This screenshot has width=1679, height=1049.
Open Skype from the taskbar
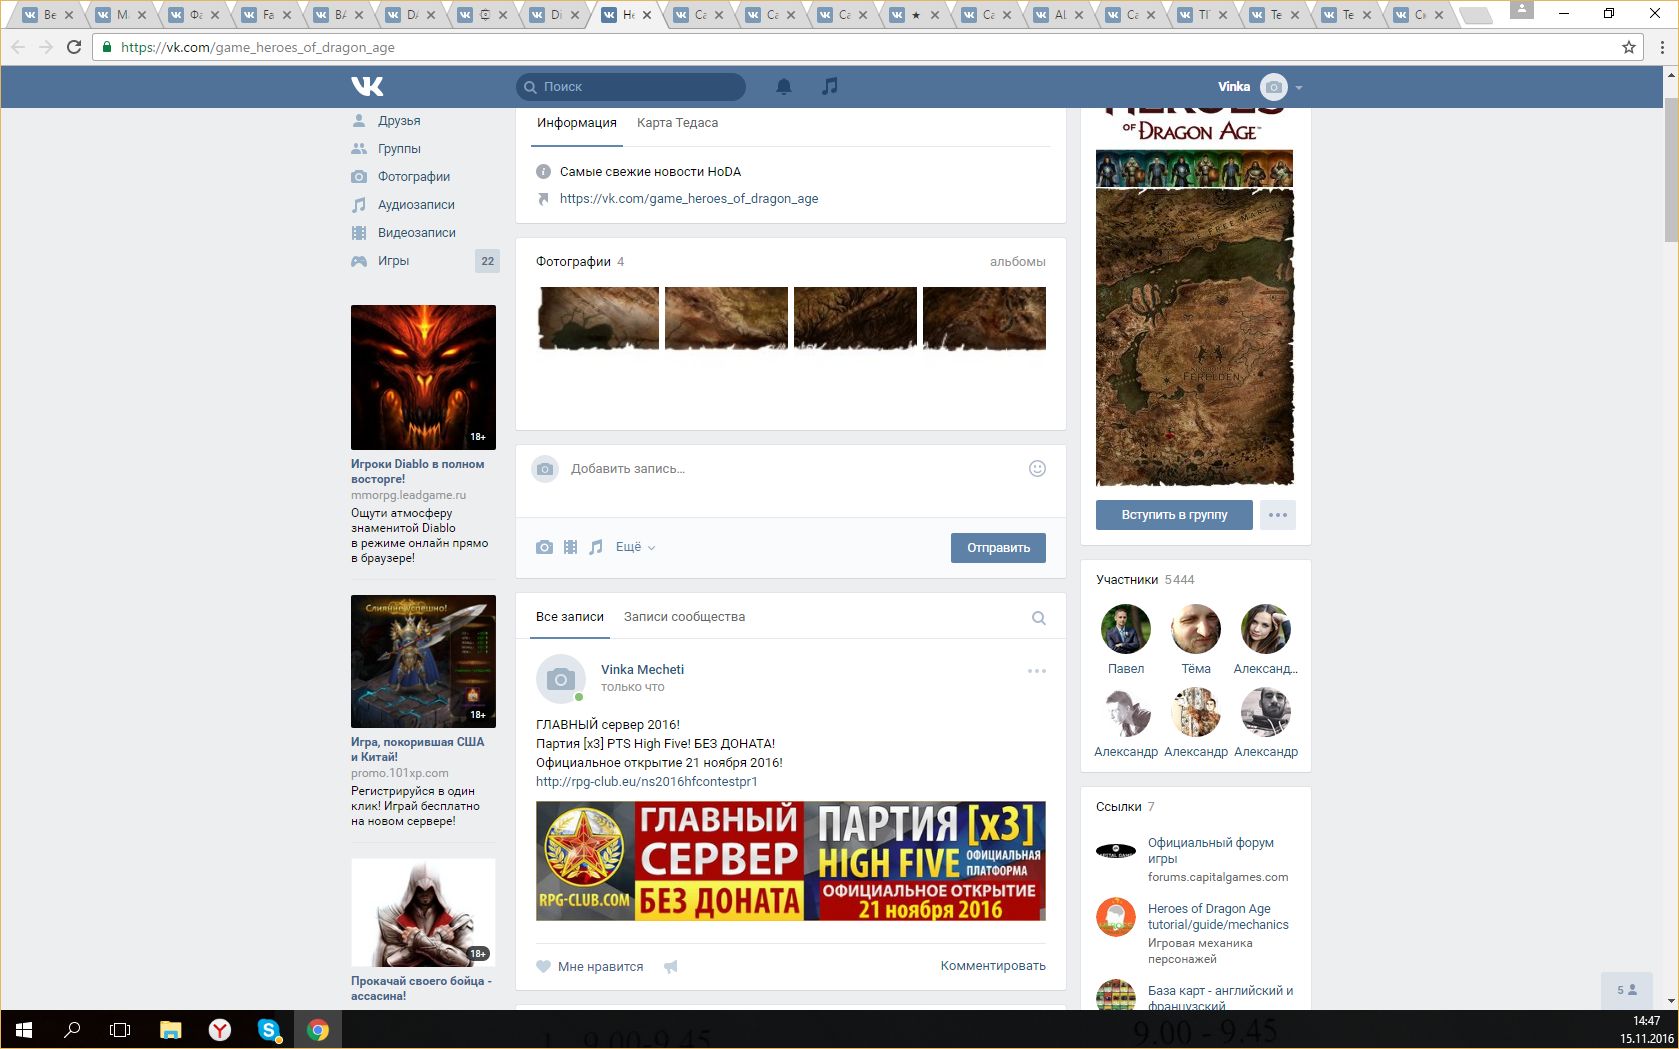pyautogui.click(x=269, y=1029)
